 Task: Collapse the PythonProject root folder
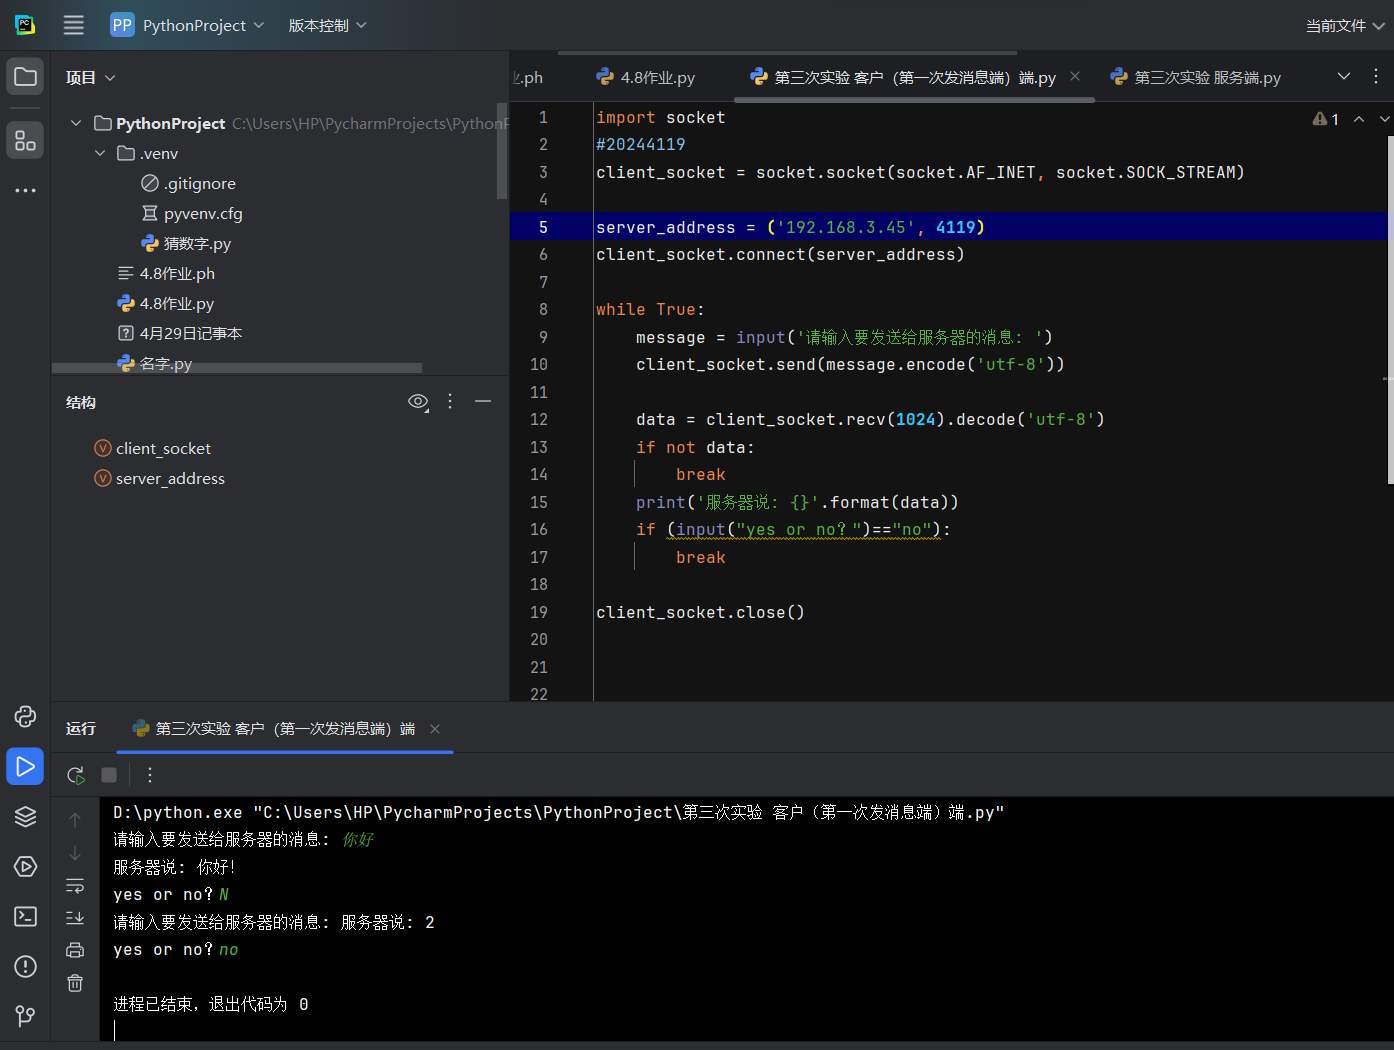coord(76,123)
